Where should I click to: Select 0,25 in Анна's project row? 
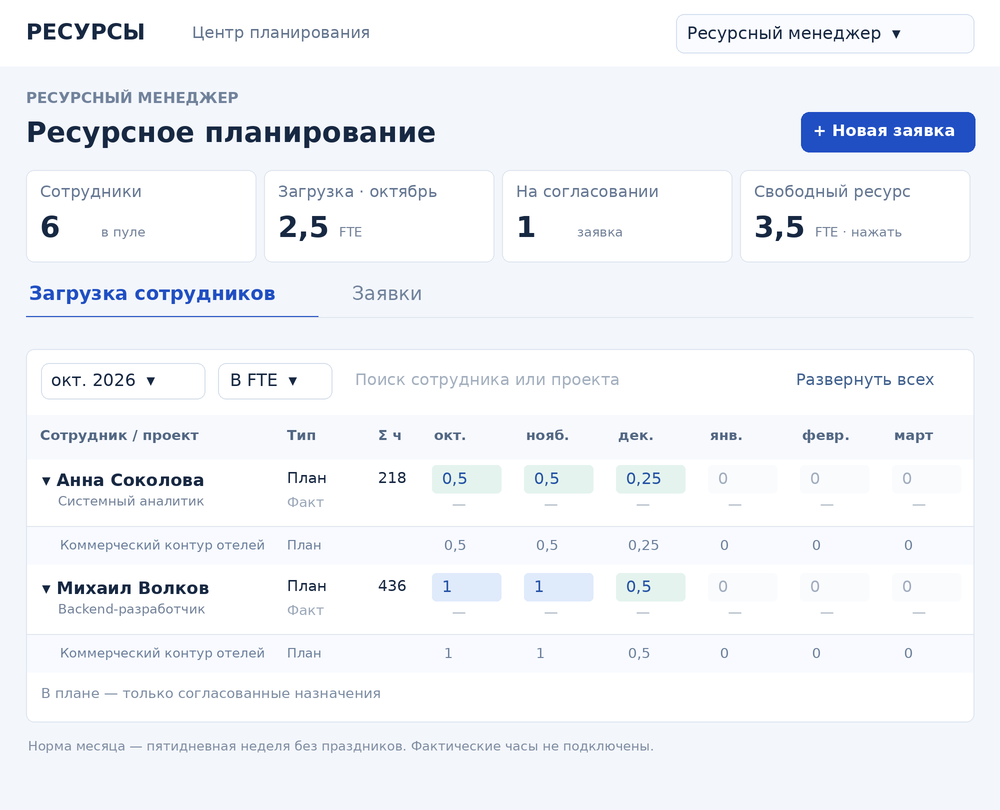(643, 545)
